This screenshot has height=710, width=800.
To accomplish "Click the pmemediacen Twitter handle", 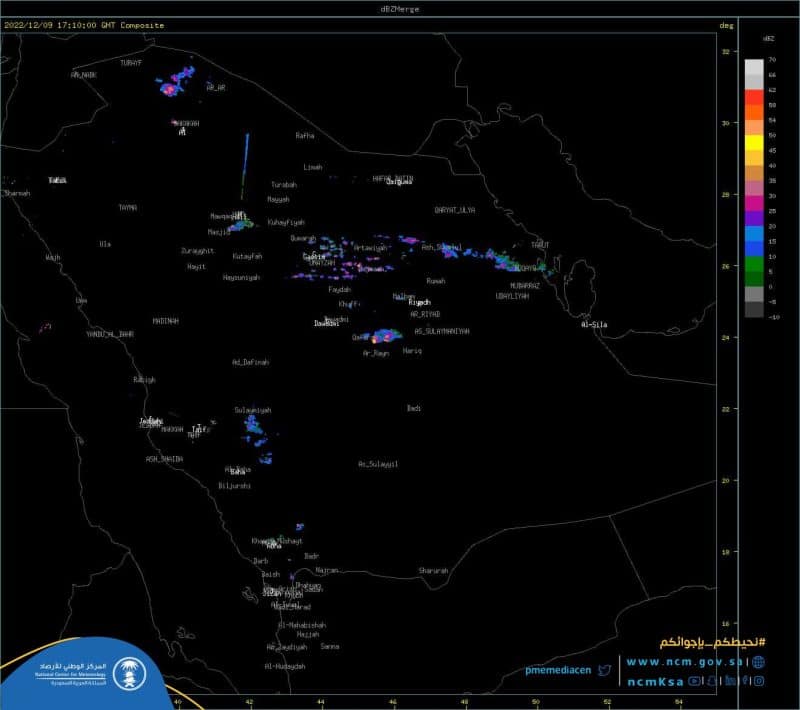I will [558, 670].
